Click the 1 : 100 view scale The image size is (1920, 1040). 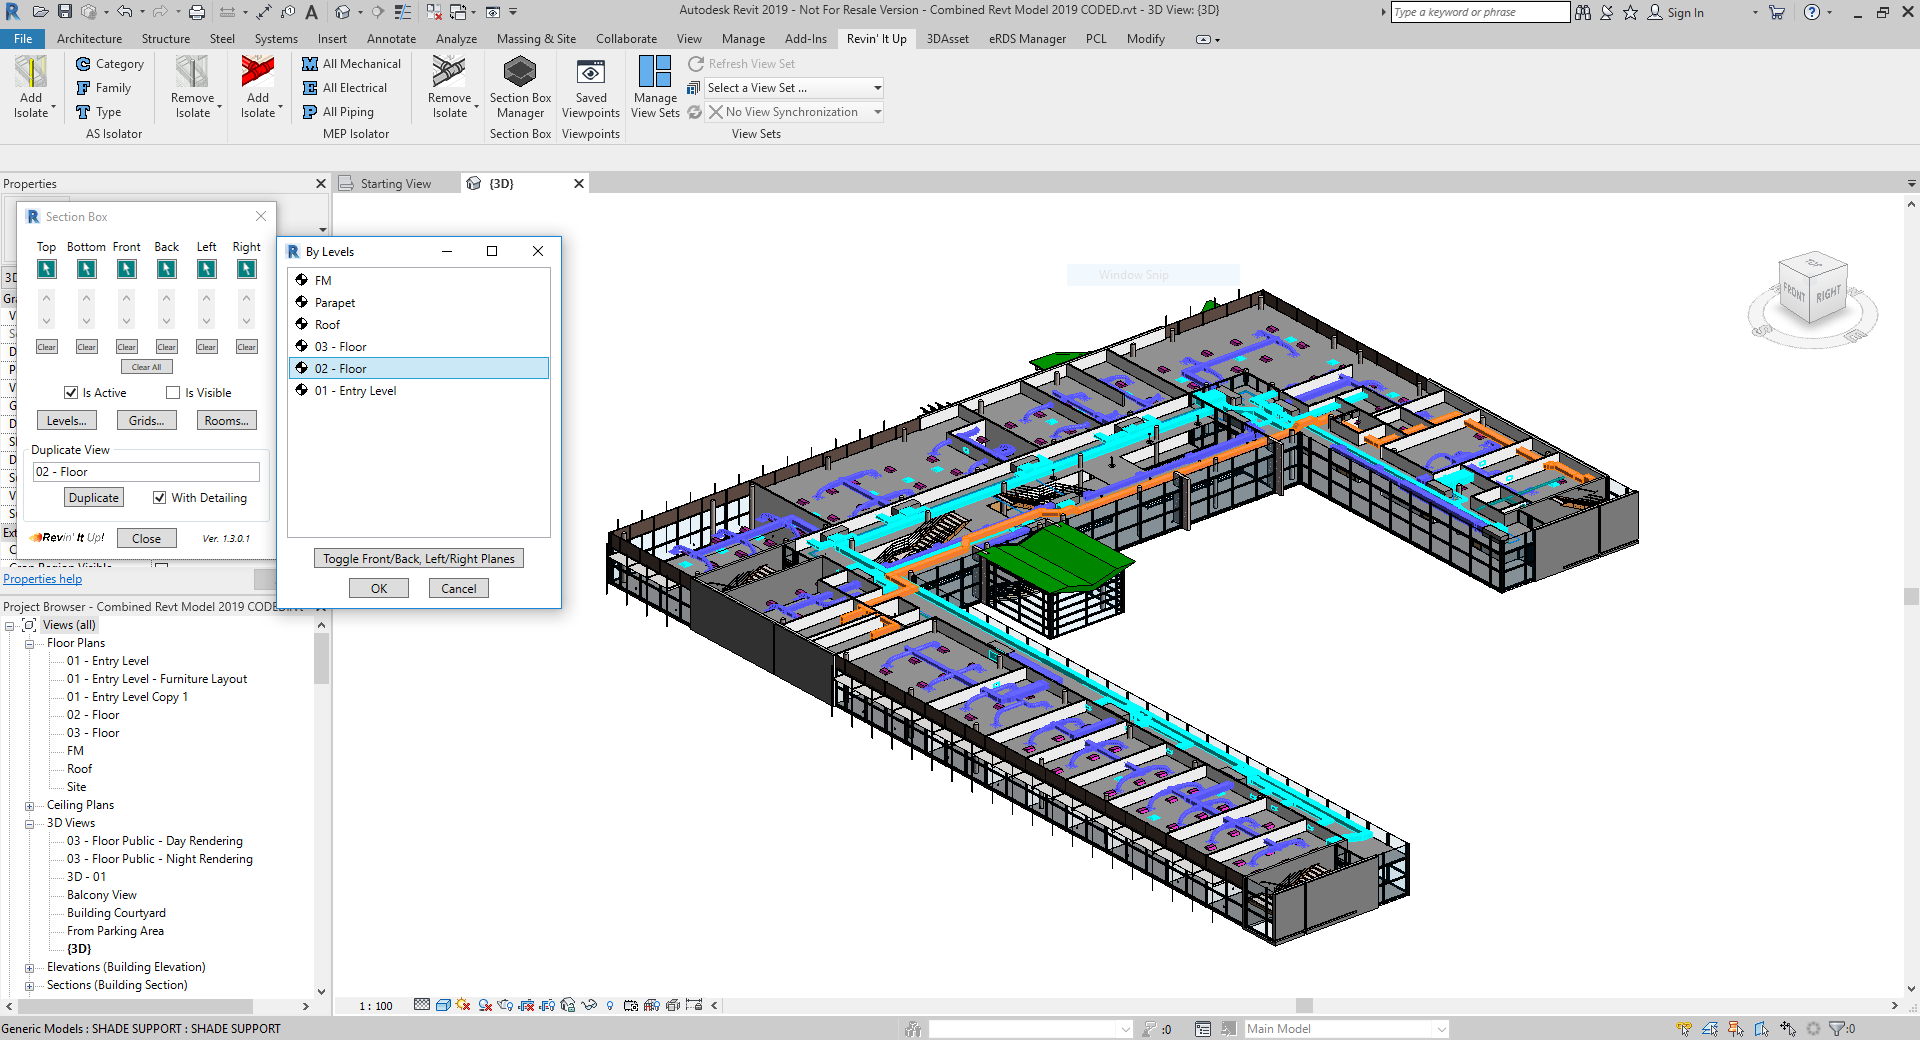[376, 1006]
